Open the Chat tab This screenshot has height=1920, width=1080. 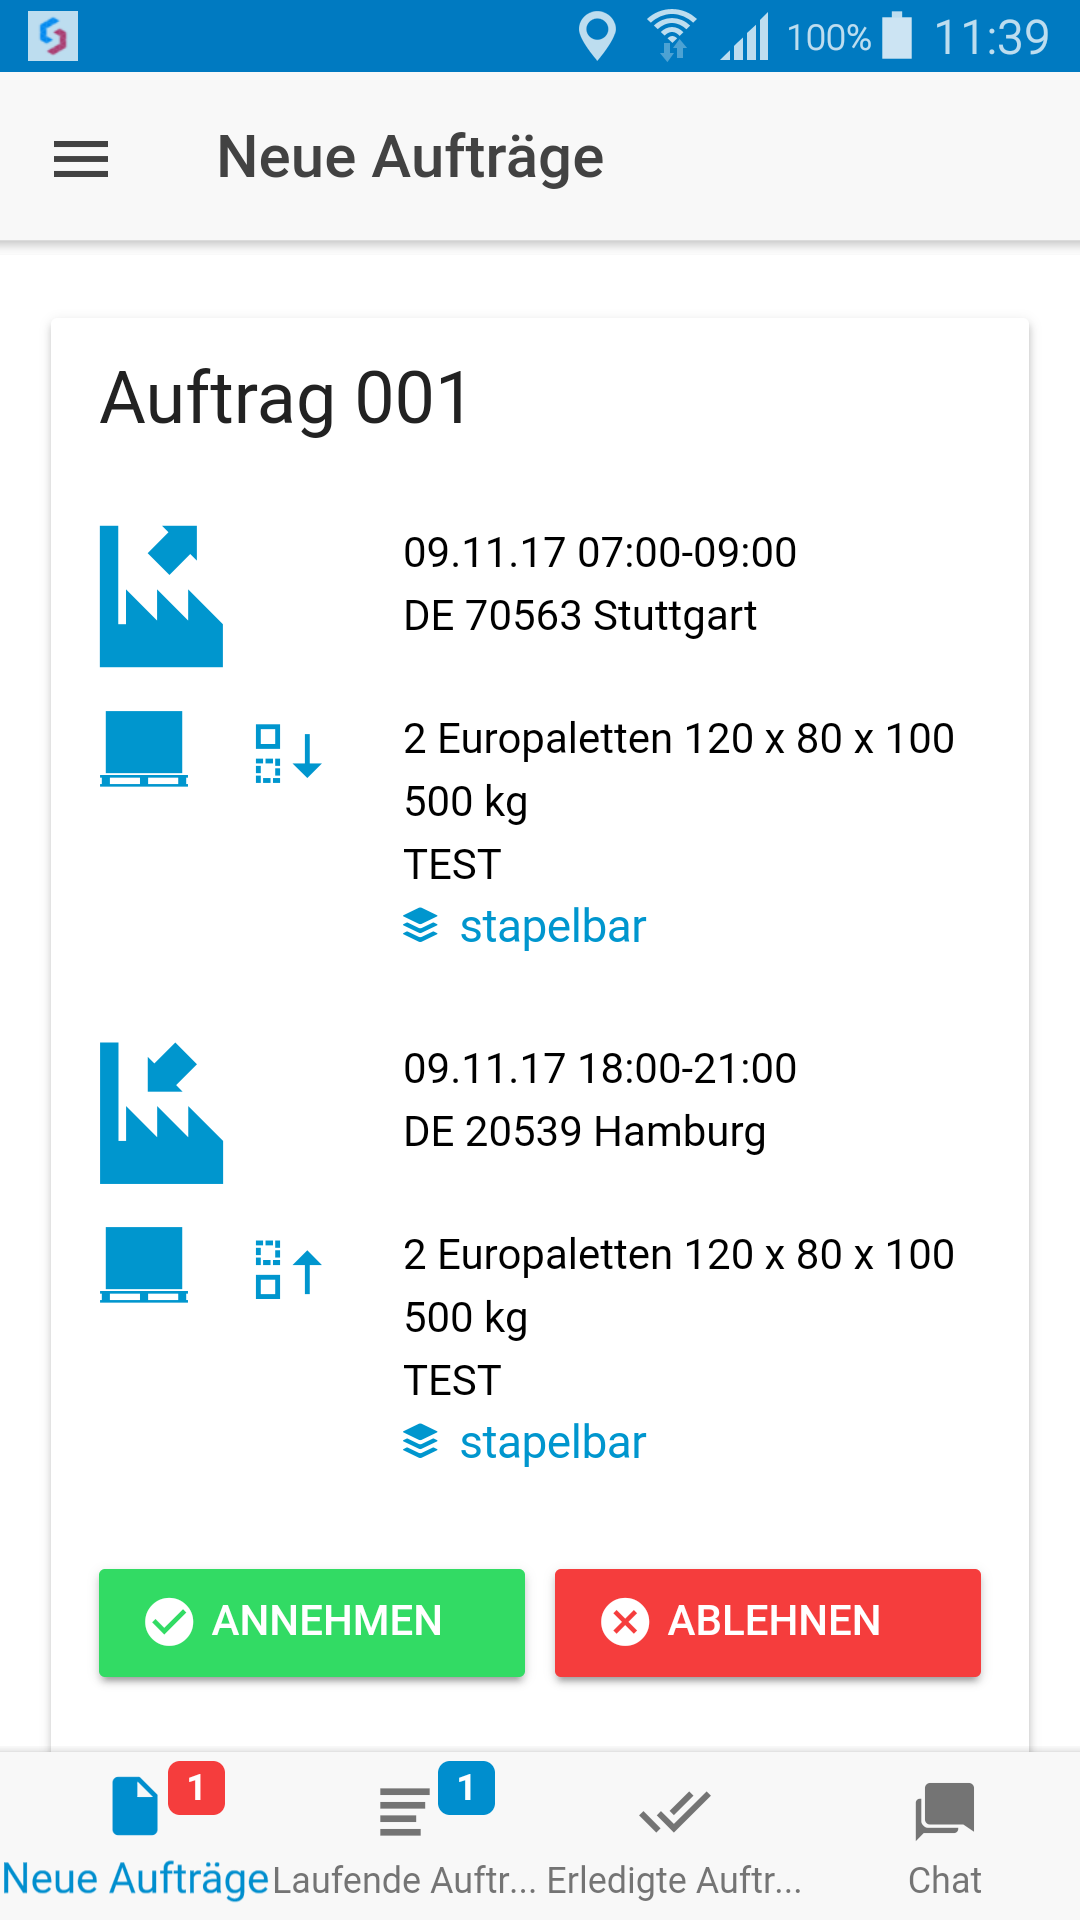click(944, 1836)
